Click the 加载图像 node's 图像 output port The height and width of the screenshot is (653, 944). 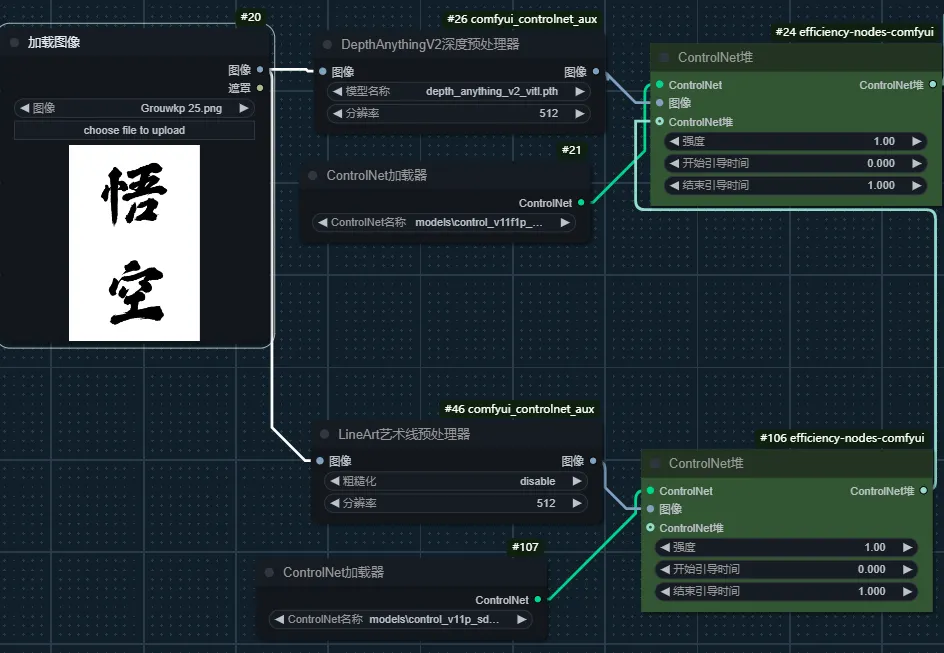pos(260,70)
